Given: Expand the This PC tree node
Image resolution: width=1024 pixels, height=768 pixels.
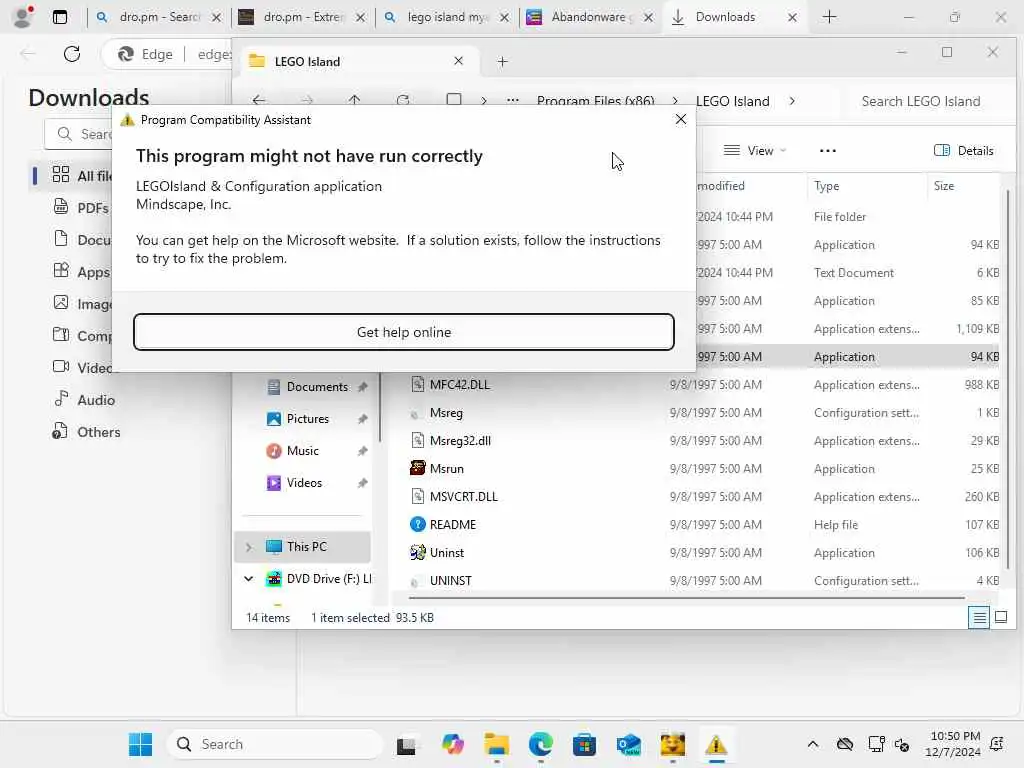Looking at the screenshot, I should [249, 547].
